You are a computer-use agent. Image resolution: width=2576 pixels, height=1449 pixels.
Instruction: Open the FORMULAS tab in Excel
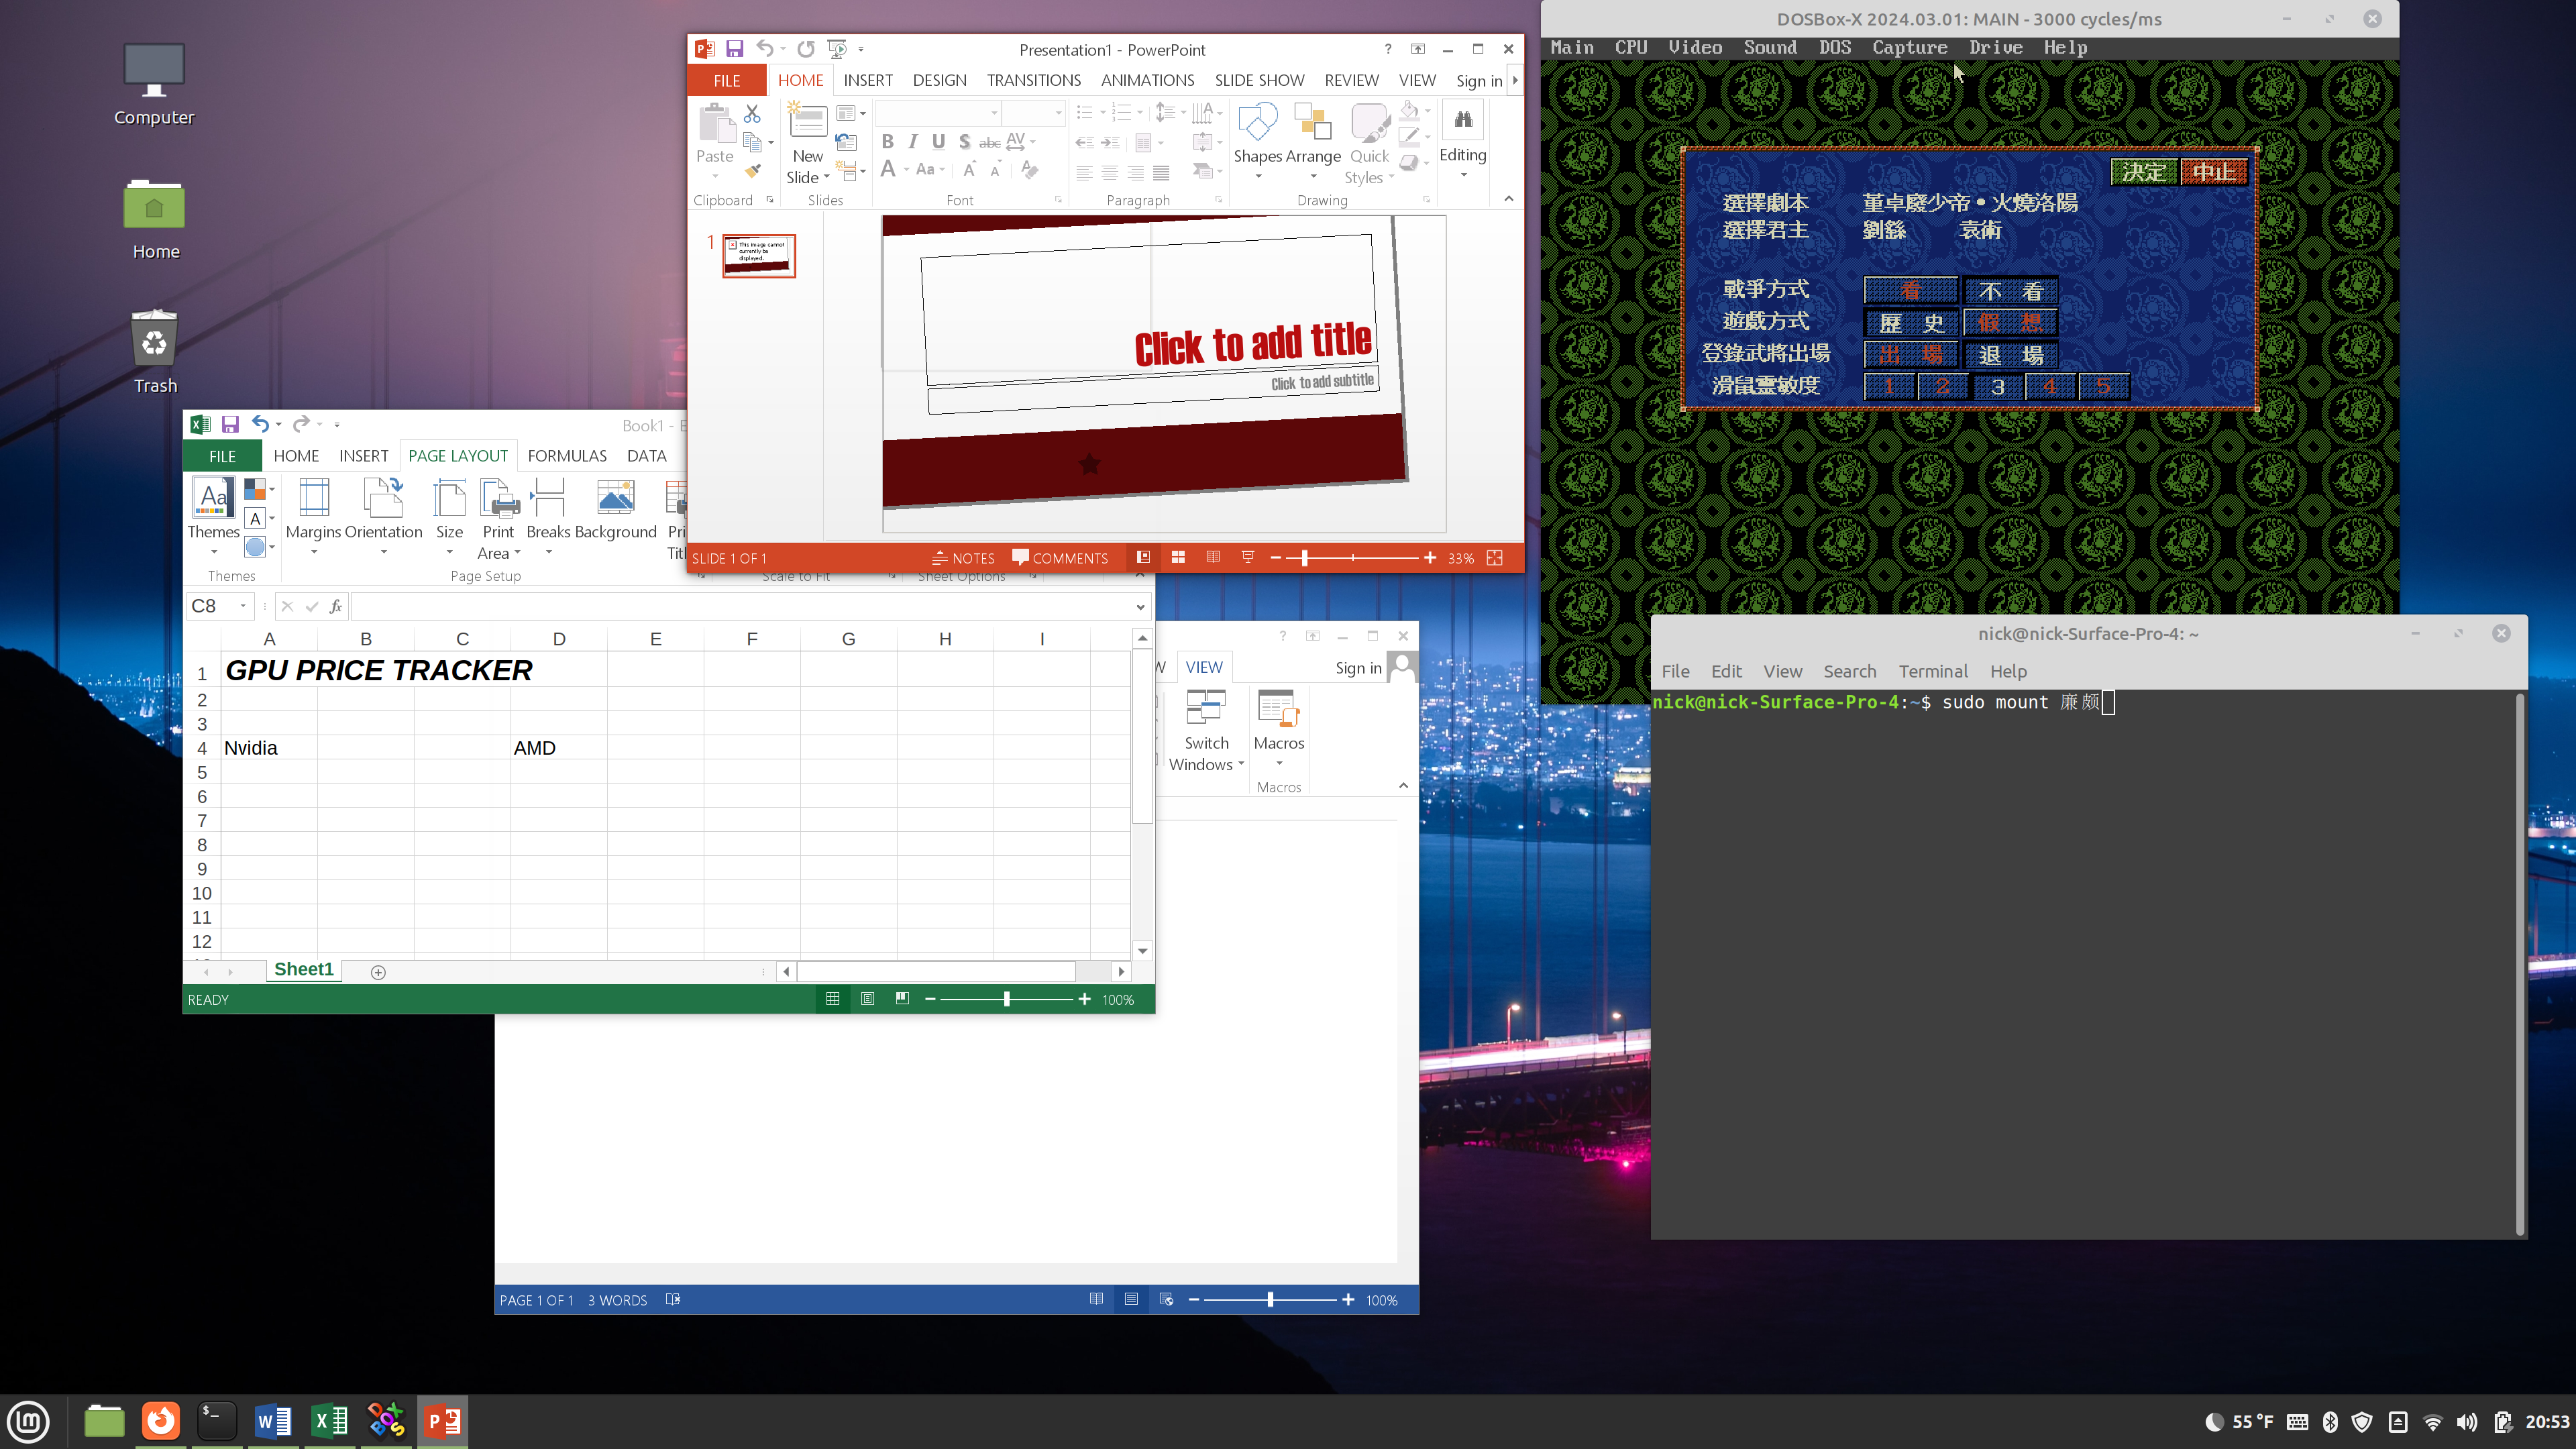click(x=567, y=456)
